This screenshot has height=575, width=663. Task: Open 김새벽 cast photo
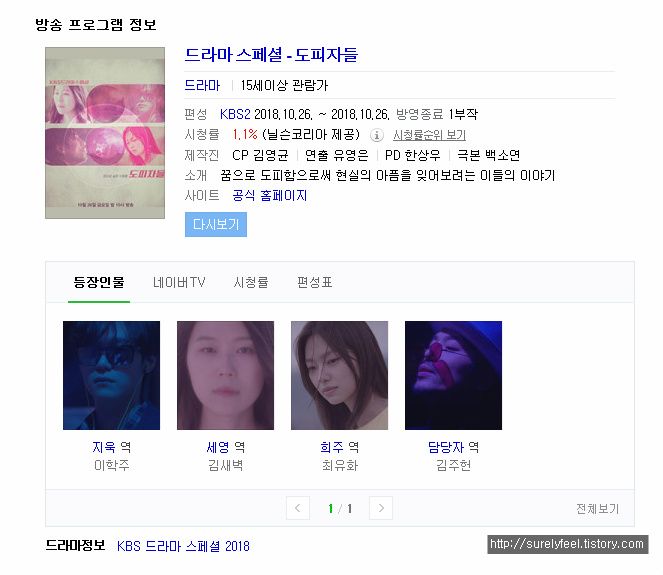click(x=225, y=375)
